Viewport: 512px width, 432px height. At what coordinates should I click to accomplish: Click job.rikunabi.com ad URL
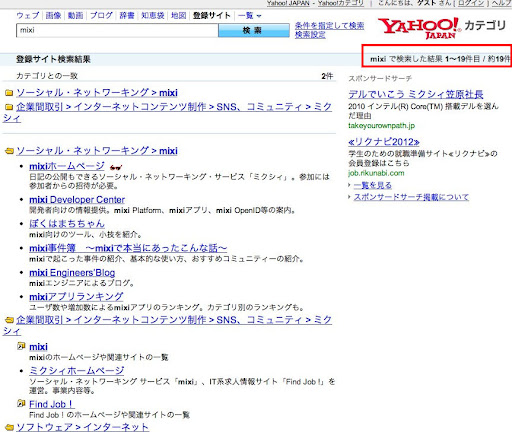click(376, 173)
